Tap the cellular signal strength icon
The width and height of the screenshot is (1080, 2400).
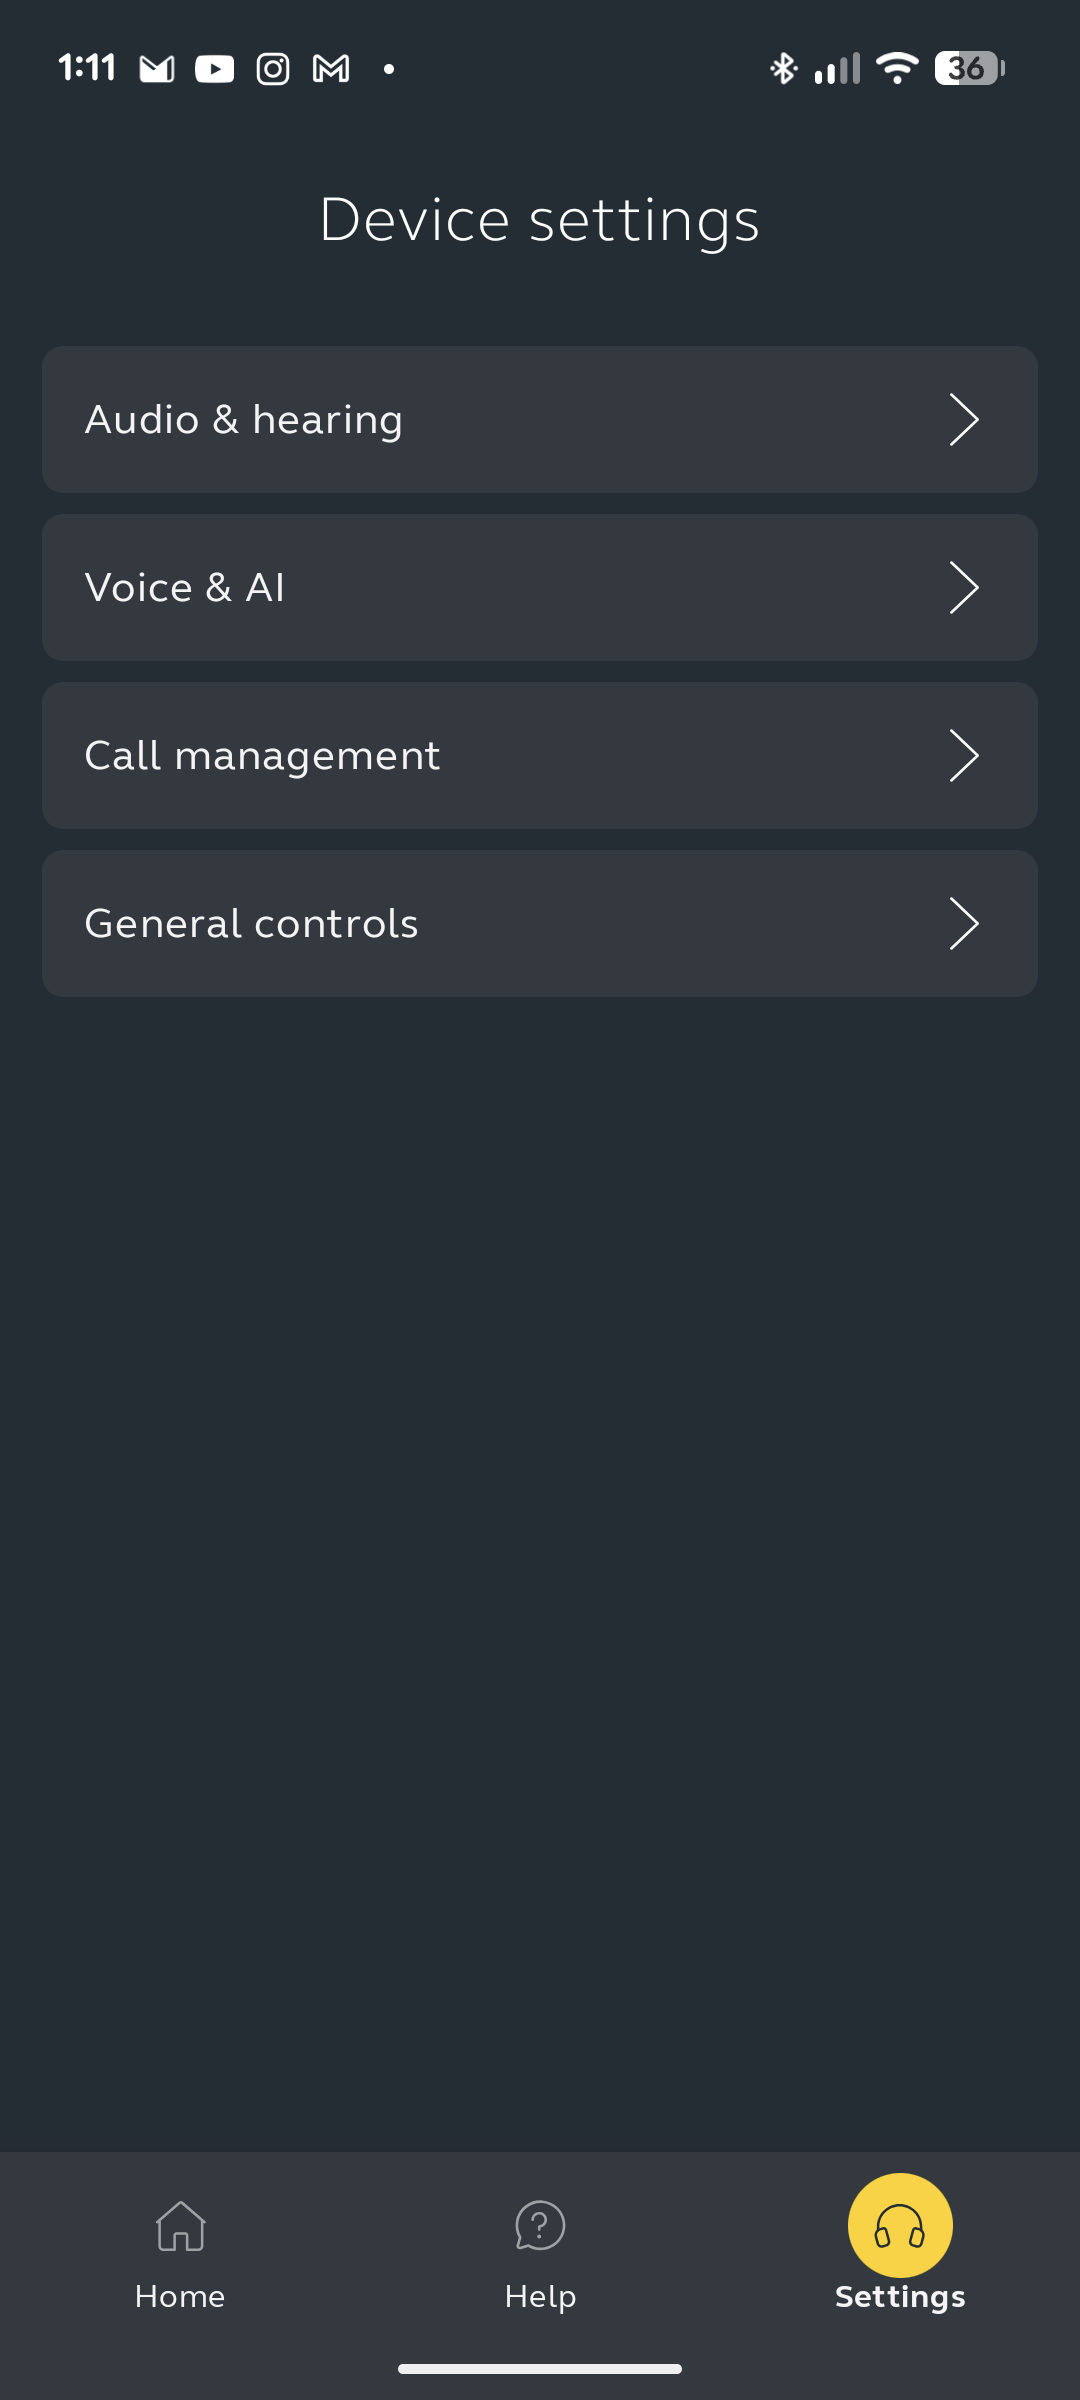[x=837, y=69]
